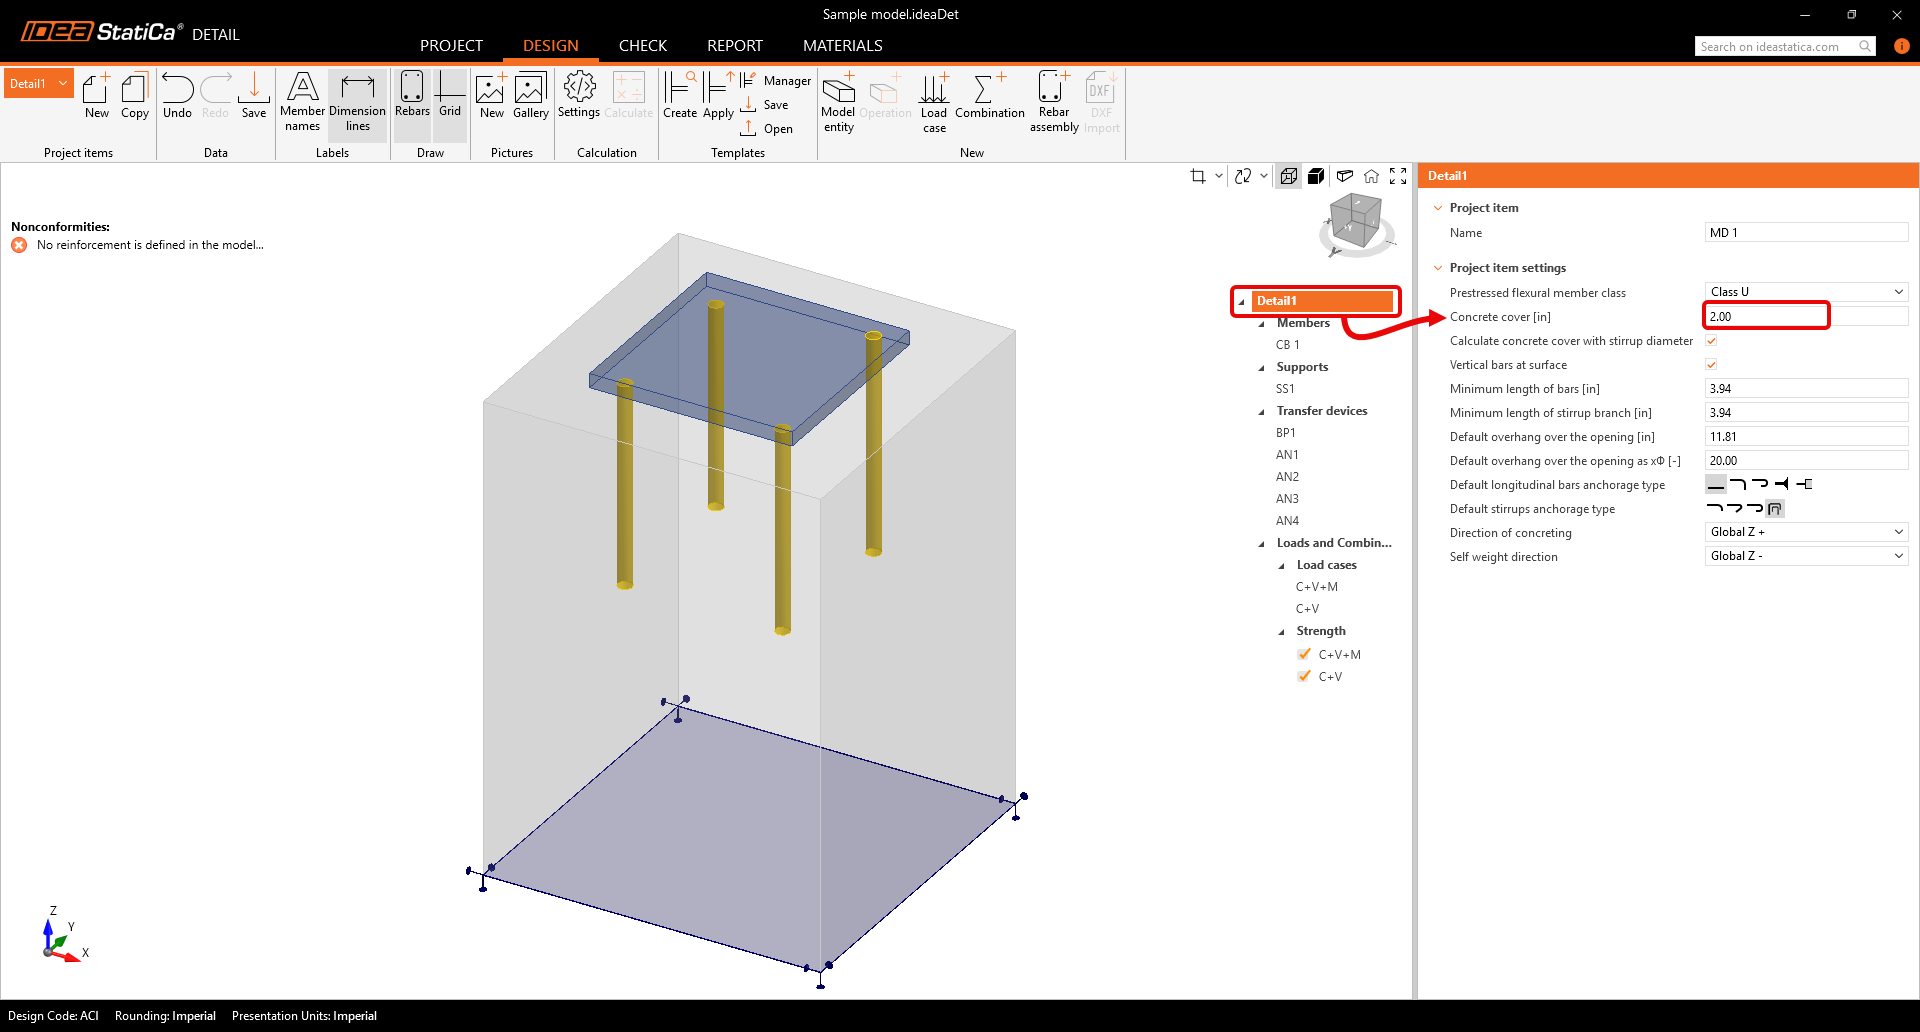Disable Vertical bars at surface
The image size is (1920, 1032).
pyautogui.click(x=1711, y=364)
